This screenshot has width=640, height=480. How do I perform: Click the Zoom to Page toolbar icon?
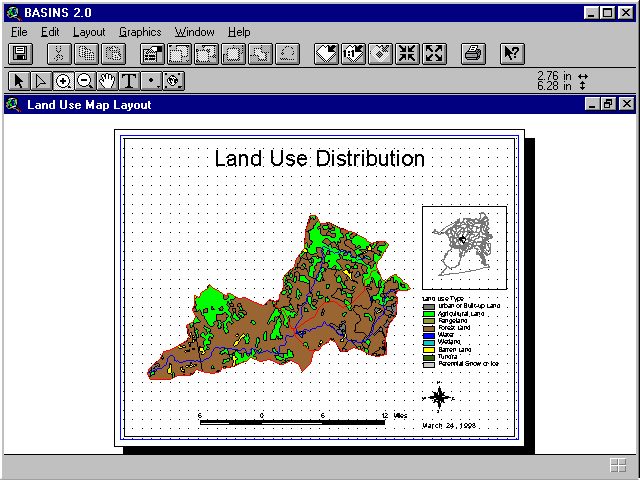point(326,54)
